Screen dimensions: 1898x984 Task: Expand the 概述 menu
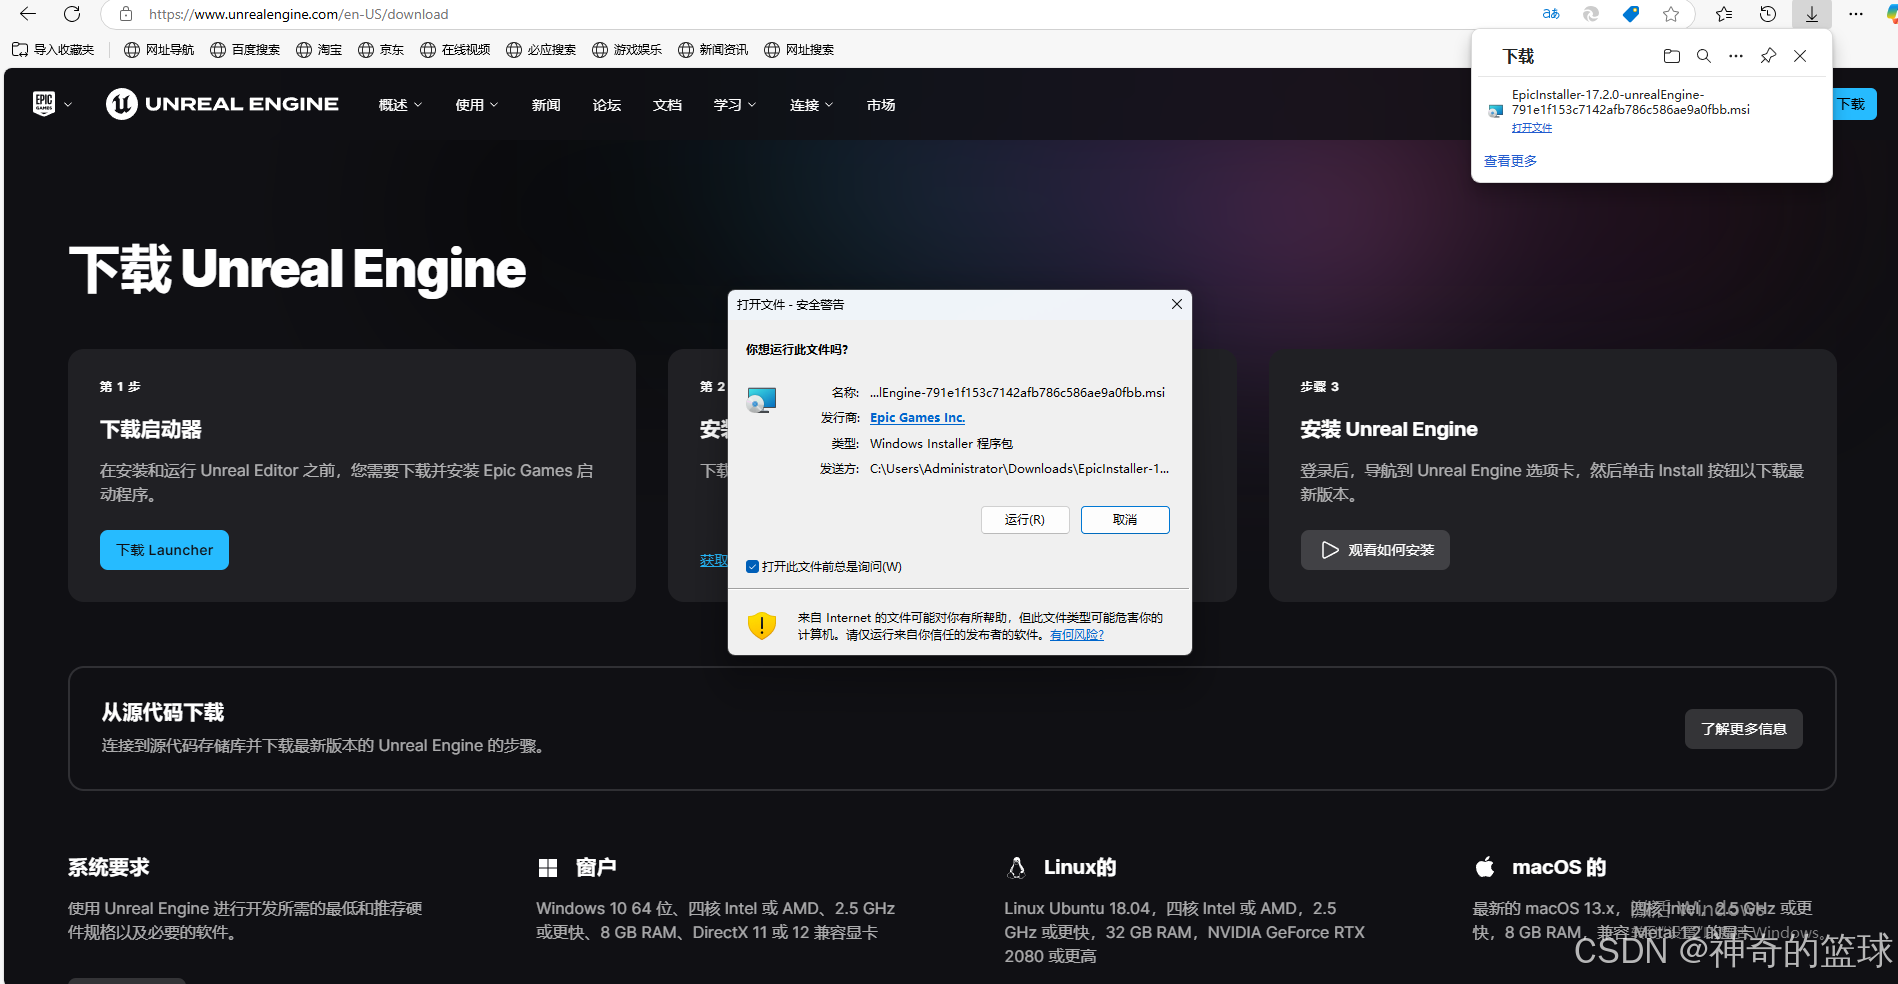pos(400,105)
